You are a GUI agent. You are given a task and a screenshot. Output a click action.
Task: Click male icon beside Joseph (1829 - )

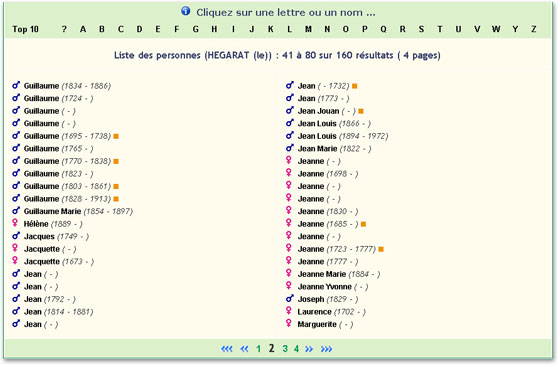pyautogui.click(x=290, y=298)
